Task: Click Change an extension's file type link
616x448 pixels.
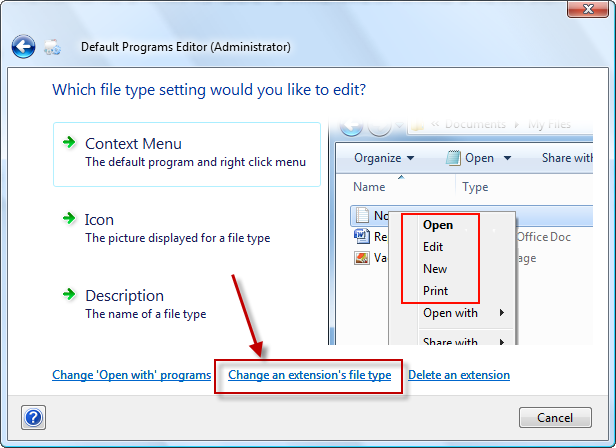Action: click(310, 375)
